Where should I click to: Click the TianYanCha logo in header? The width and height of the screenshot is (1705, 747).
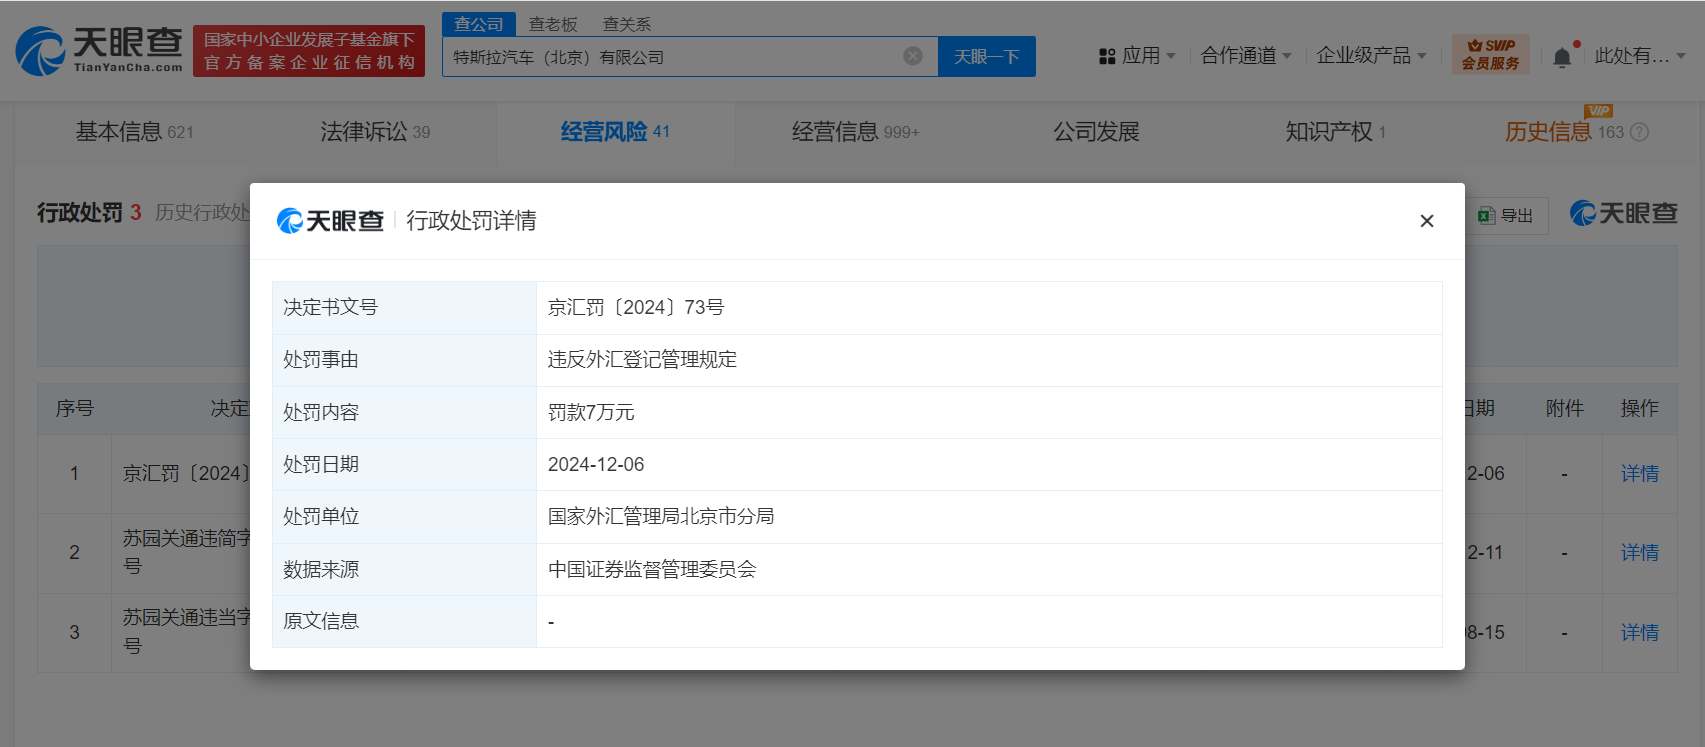point(99,51)
